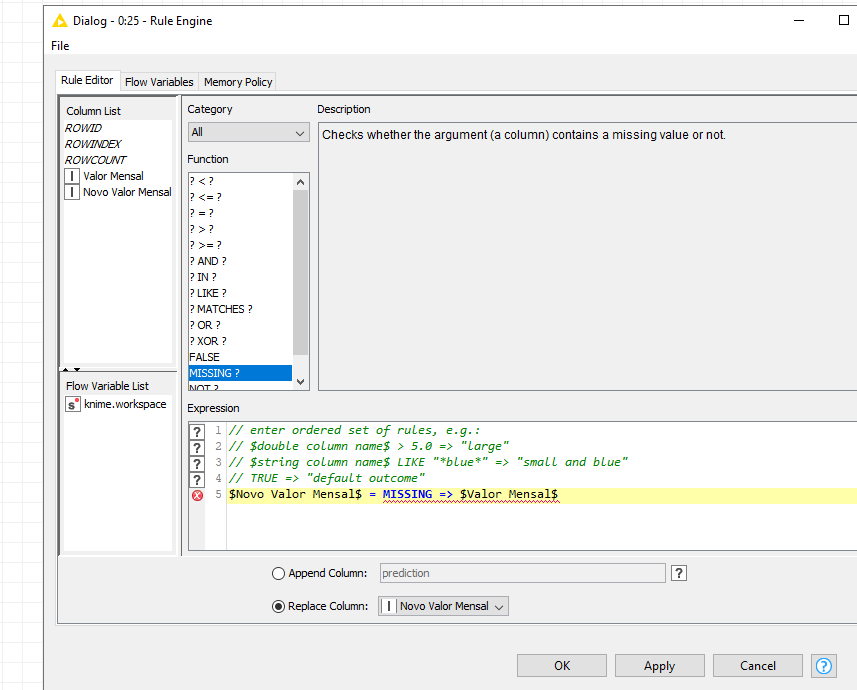Open the Replace Column dropdown Novo Valor Mensal

[443, 606]
